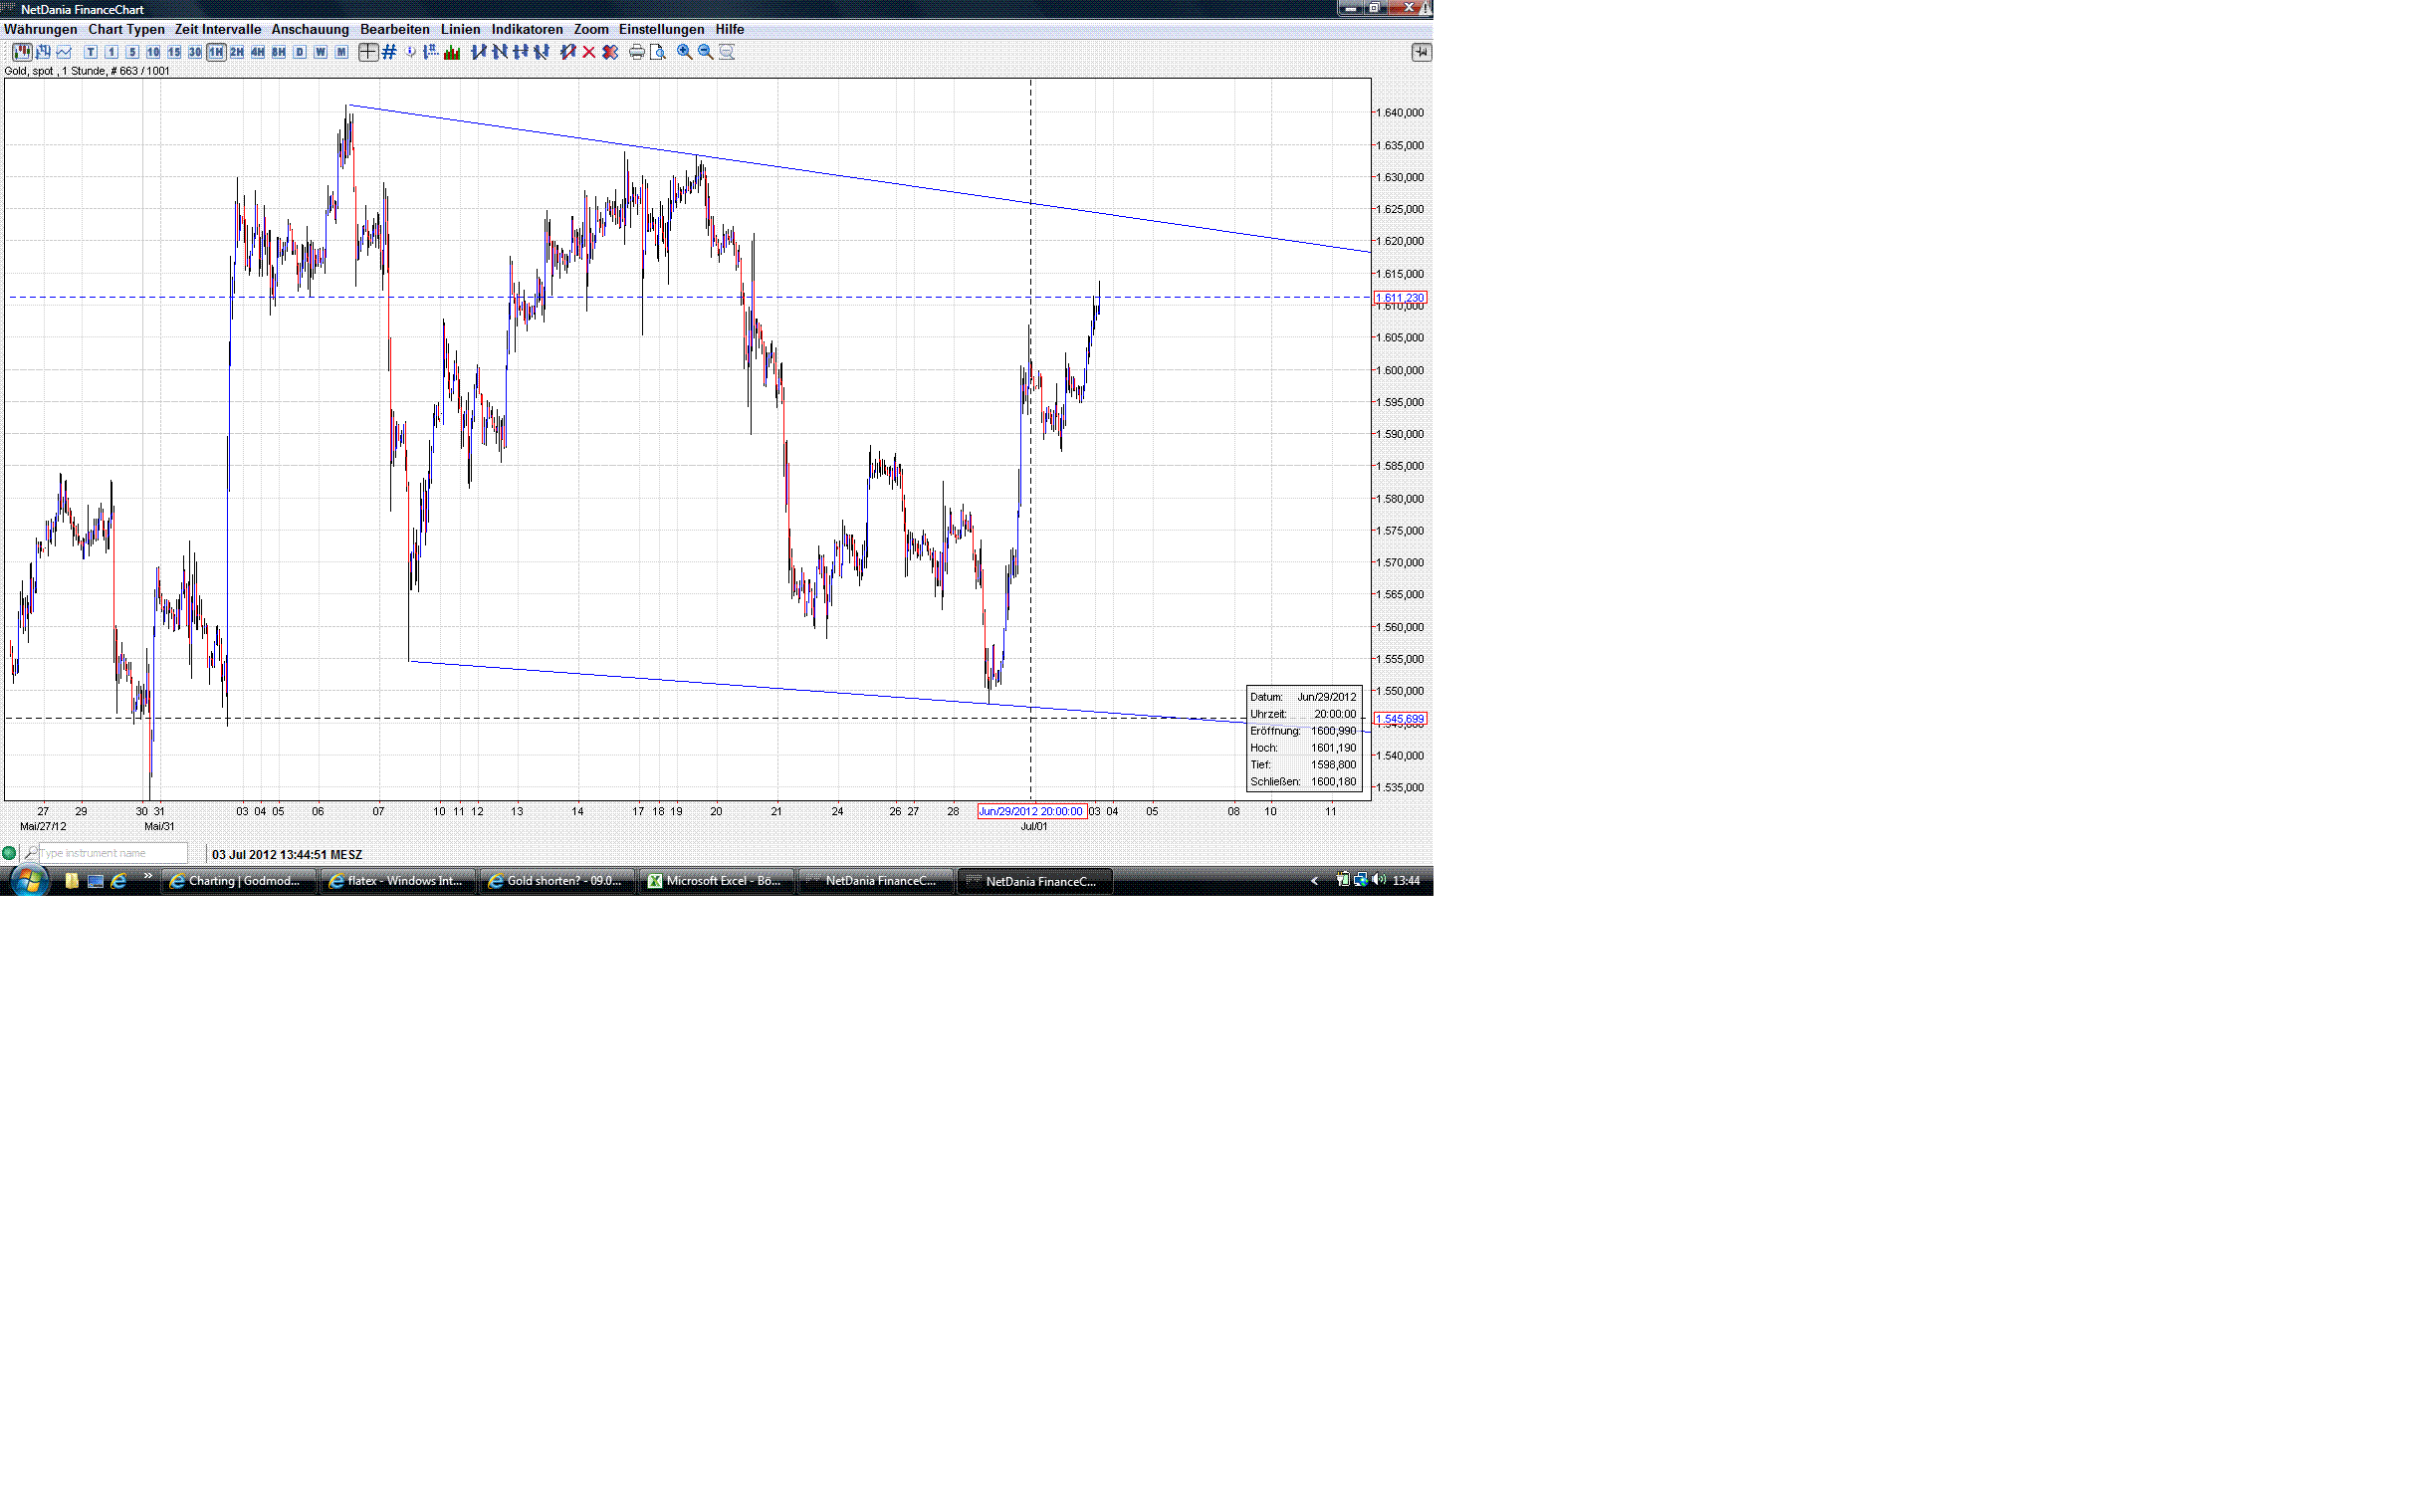The image size is (2419, 1512).
Task: Toggle the crosshair cursor tool
Action: pyautogui.click(x=368, y=52)
